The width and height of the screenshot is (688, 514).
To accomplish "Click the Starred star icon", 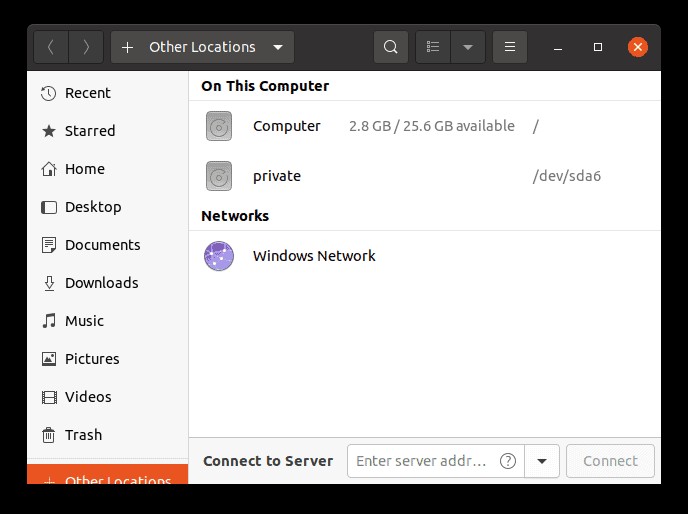I will [x=49, y=131].
